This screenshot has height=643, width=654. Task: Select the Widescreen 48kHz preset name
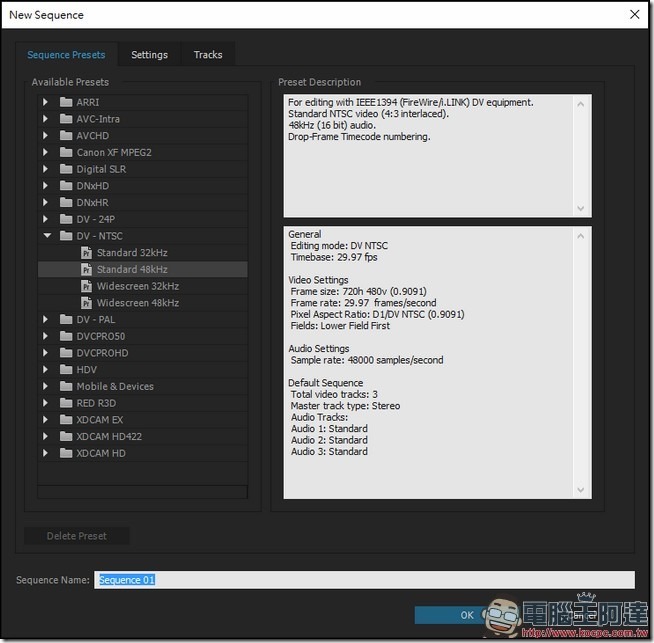coord(138,303)
